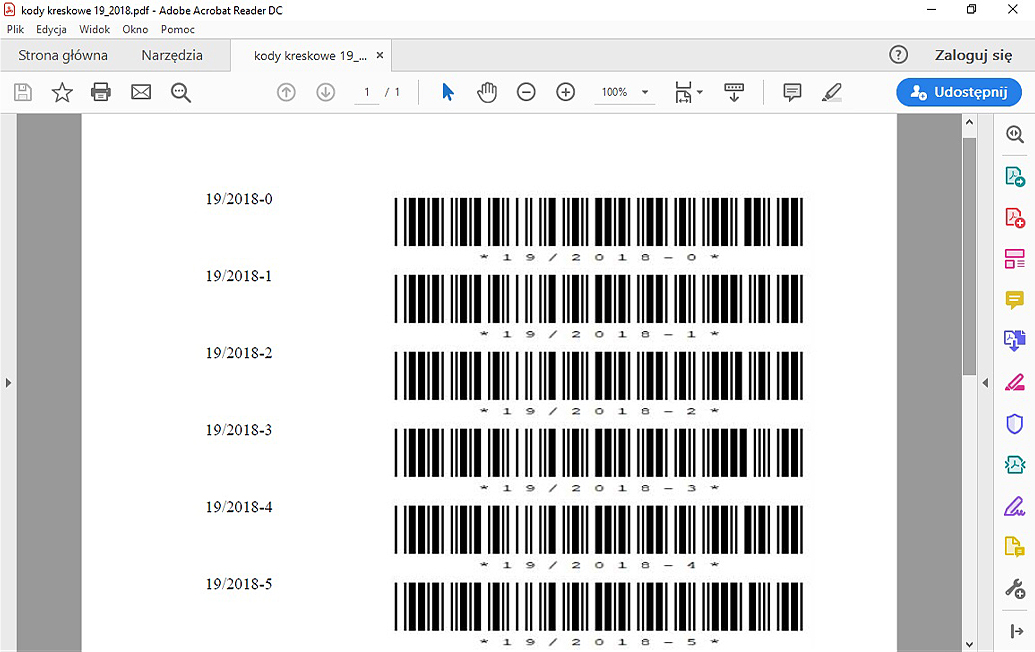
Task: Open the pink Redact tool in sidebar
Action: (1015, 382)
